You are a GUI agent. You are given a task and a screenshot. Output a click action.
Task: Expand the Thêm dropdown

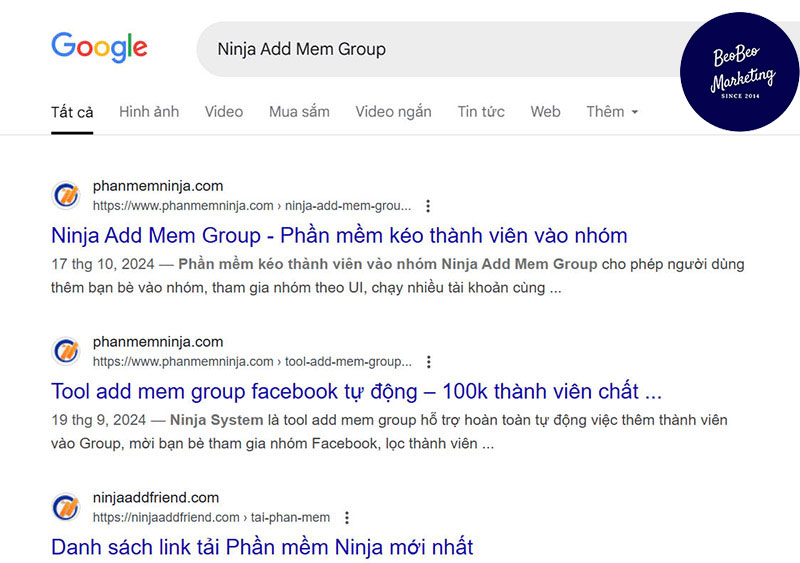(x=612, y=111)
